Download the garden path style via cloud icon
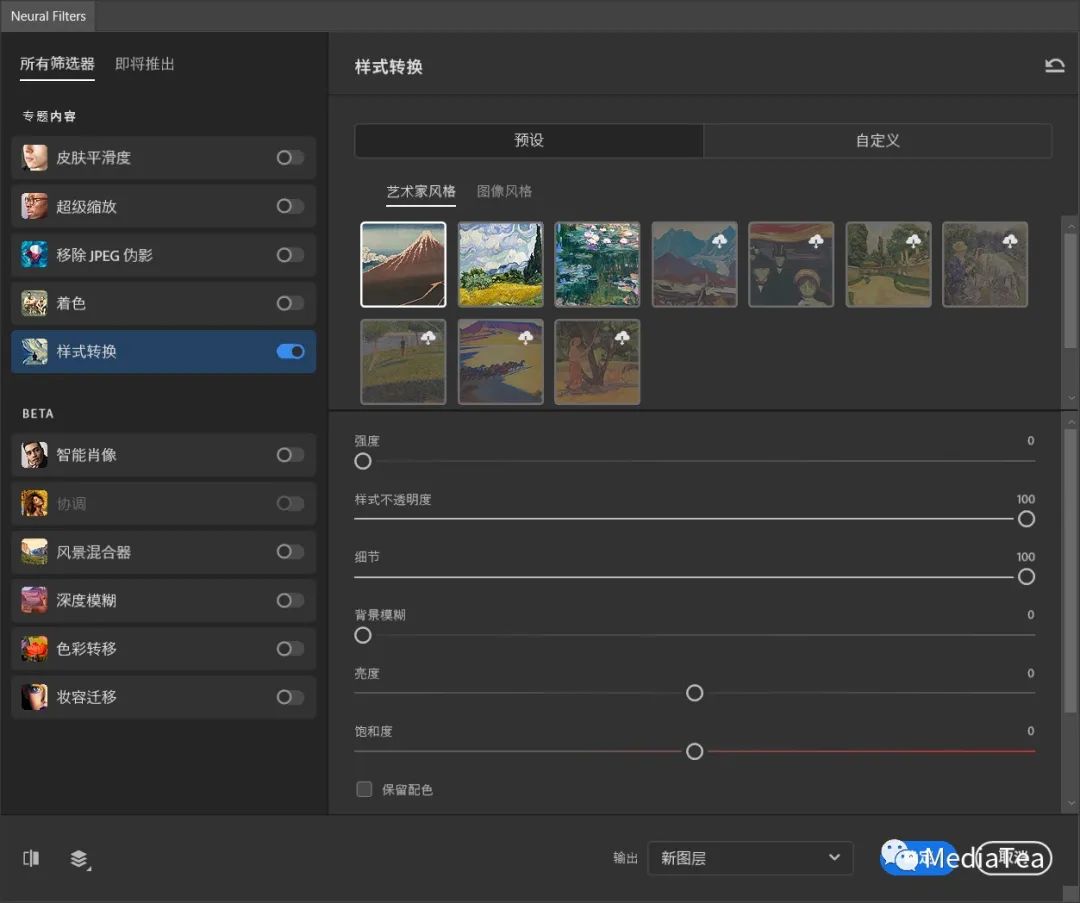The width and height of the screenshot is (1080, 903). point(913,240)
